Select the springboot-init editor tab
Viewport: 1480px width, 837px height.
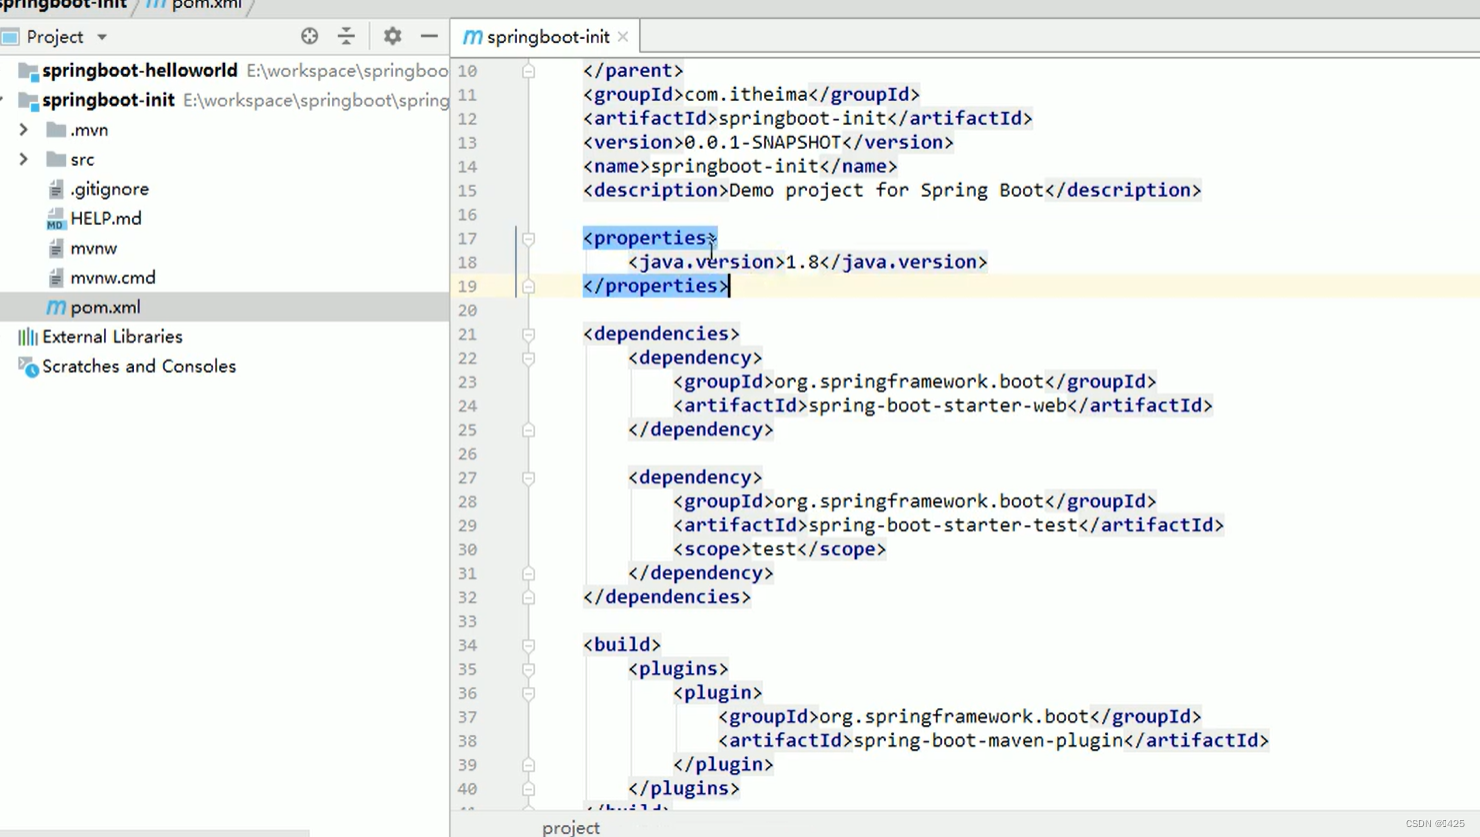tap(547, 37)
